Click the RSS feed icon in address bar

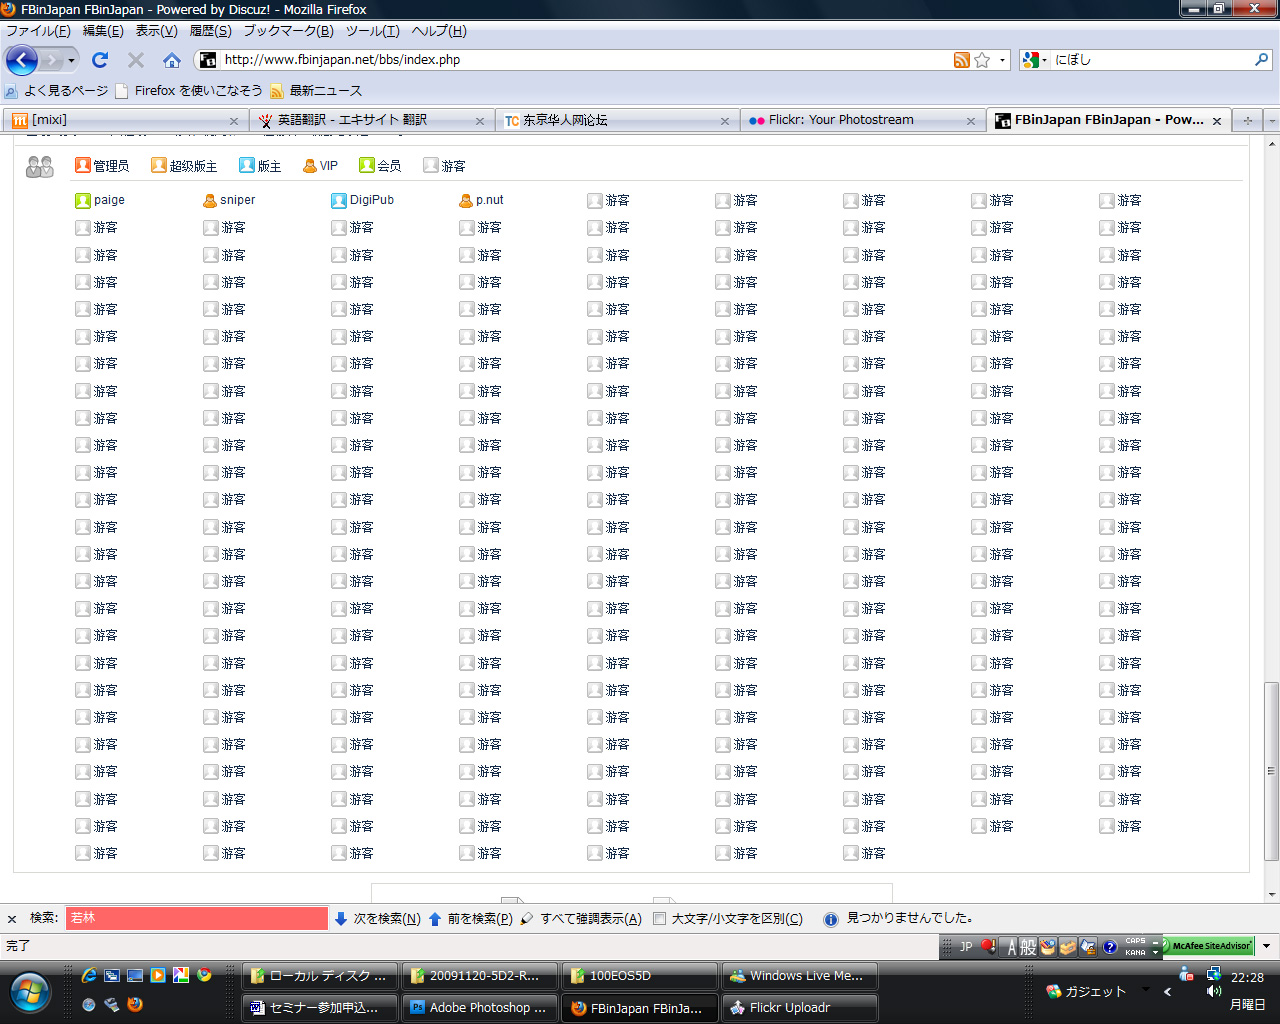(x=961, y=60)
